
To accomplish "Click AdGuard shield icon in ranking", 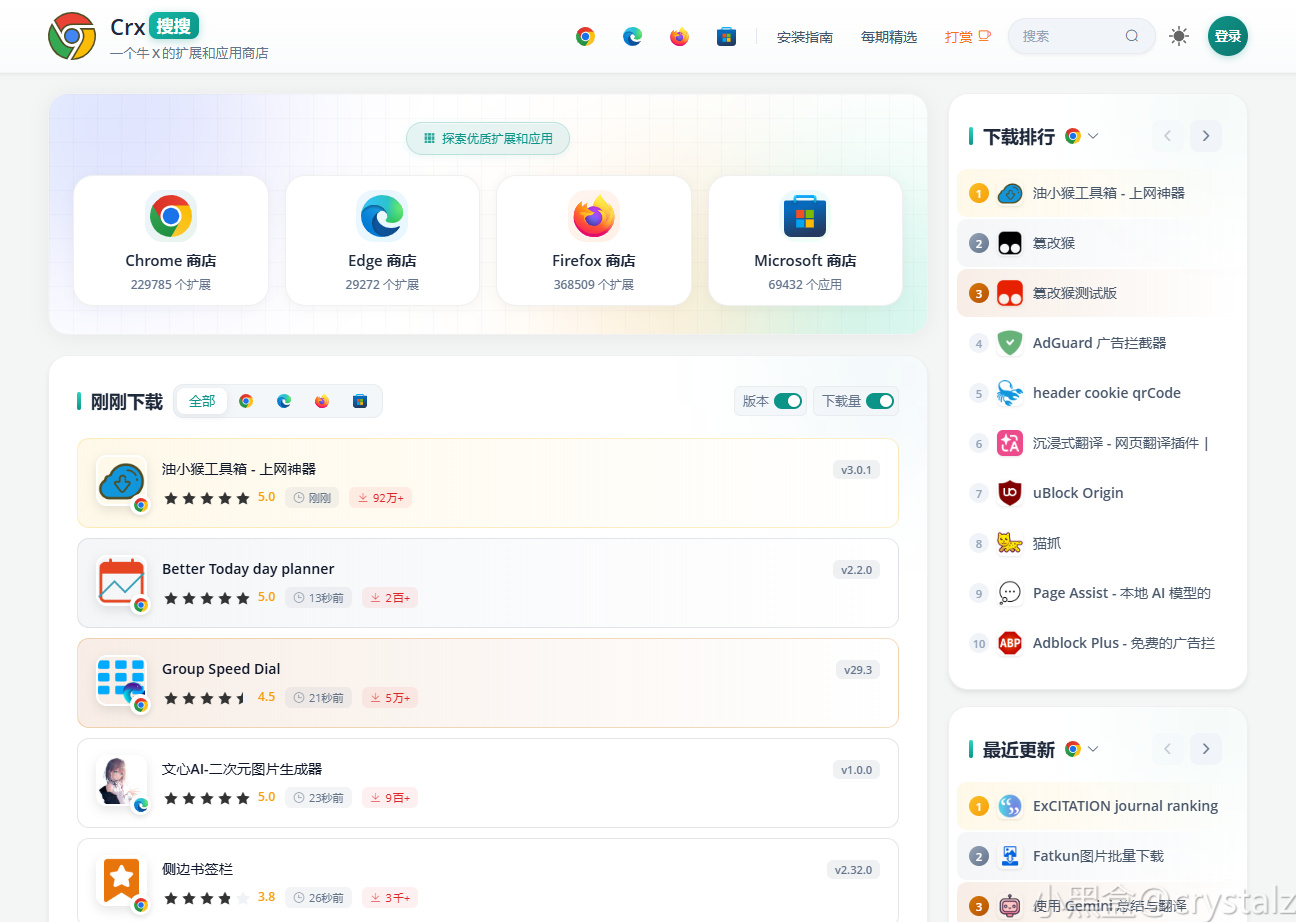I will [1010, 343].
